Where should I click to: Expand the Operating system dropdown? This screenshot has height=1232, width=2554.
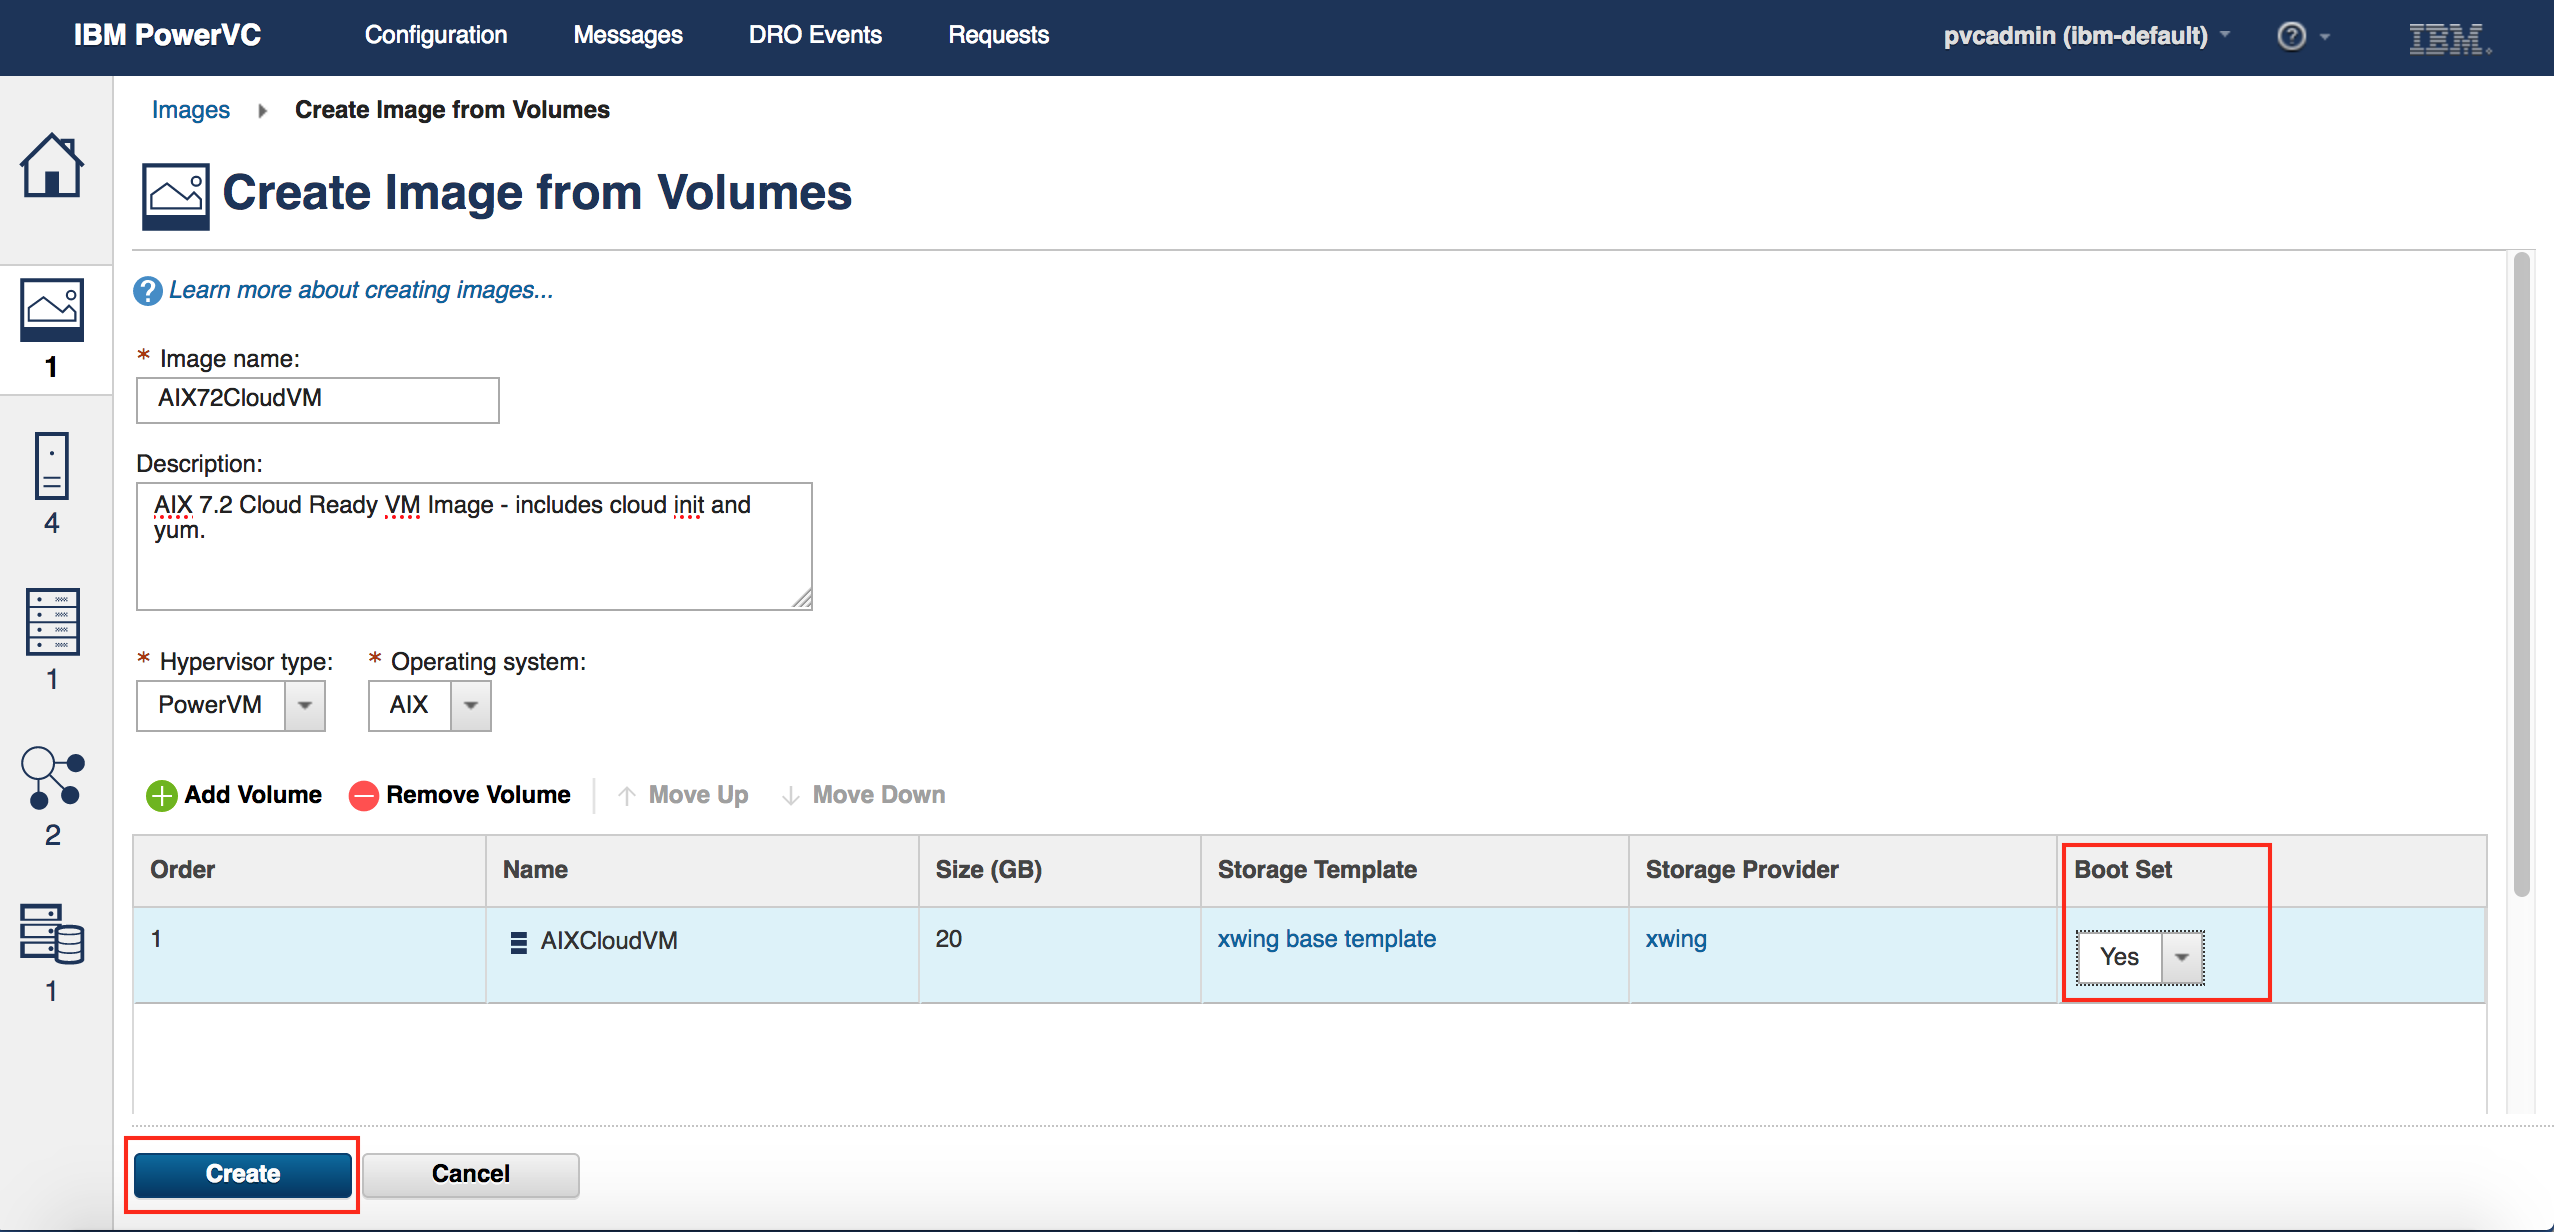[471, 706]
